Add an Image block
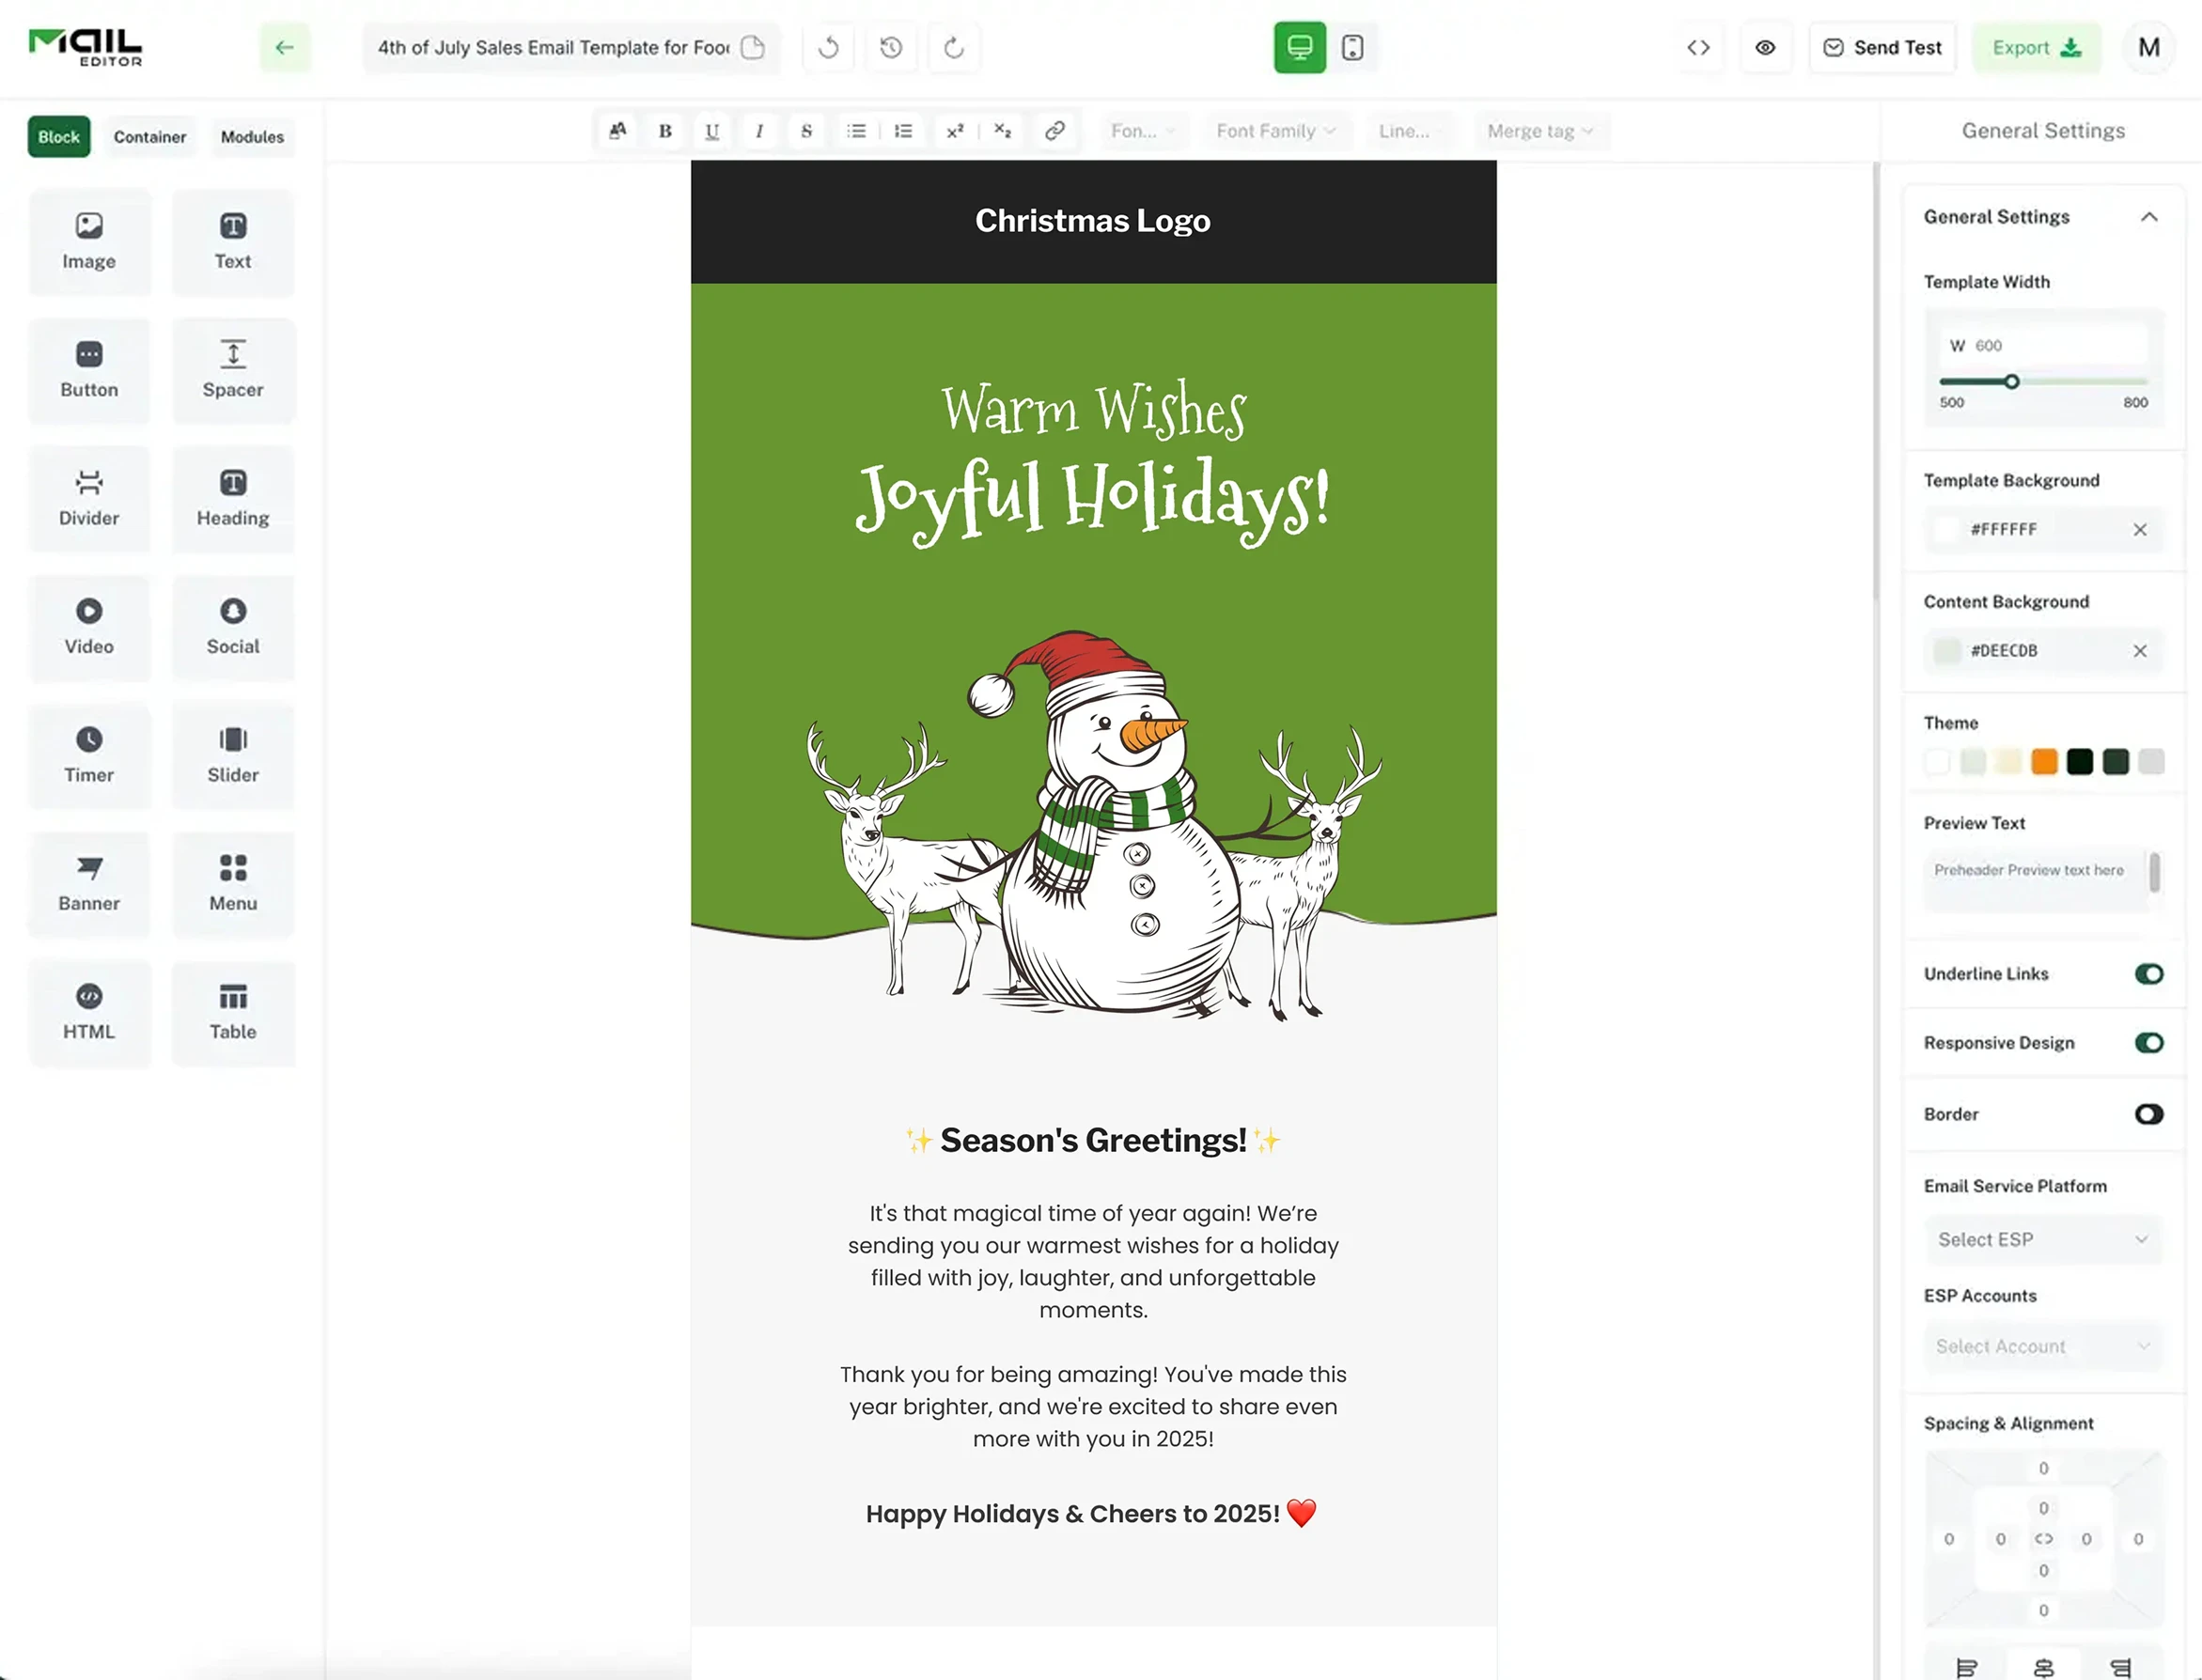The width and height of the screenshot is (2202, 1680). 89,242
